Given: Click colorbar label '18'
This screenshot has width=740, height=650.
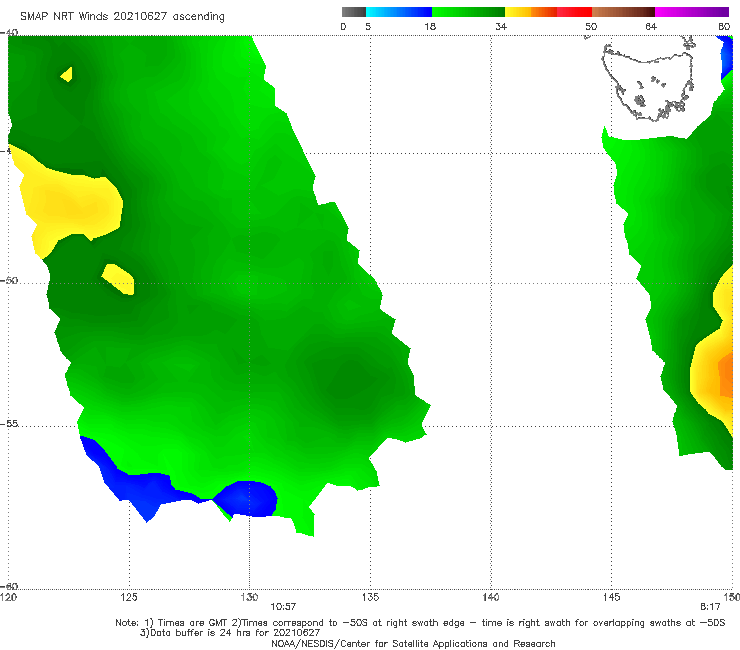Looking at the screenshot, I should (430, 26).
